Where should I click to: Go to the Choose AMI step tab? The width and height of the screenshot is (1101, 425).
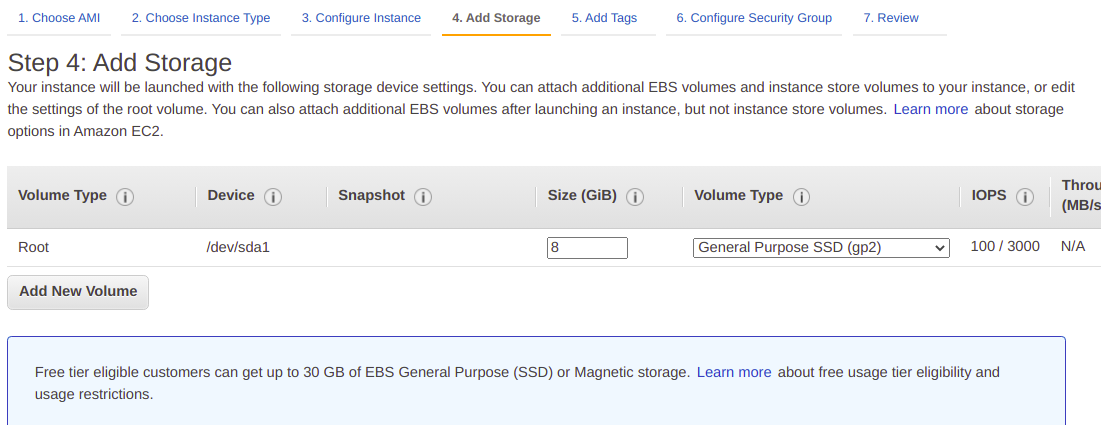pos(59,18)
